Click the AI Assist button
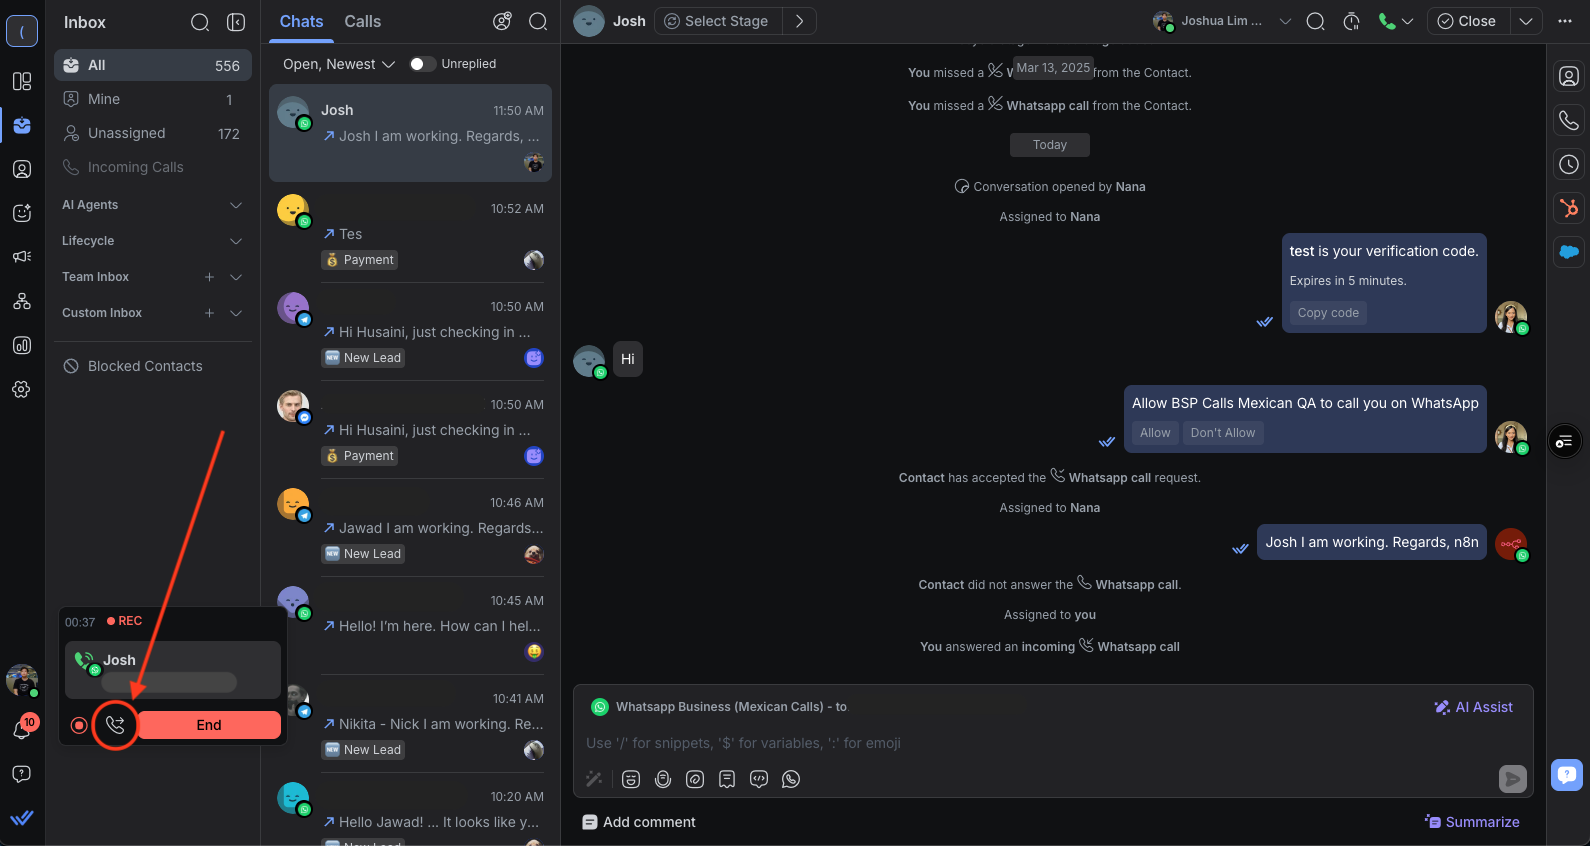This screenshot has height=846, width=1590. 1473,707
